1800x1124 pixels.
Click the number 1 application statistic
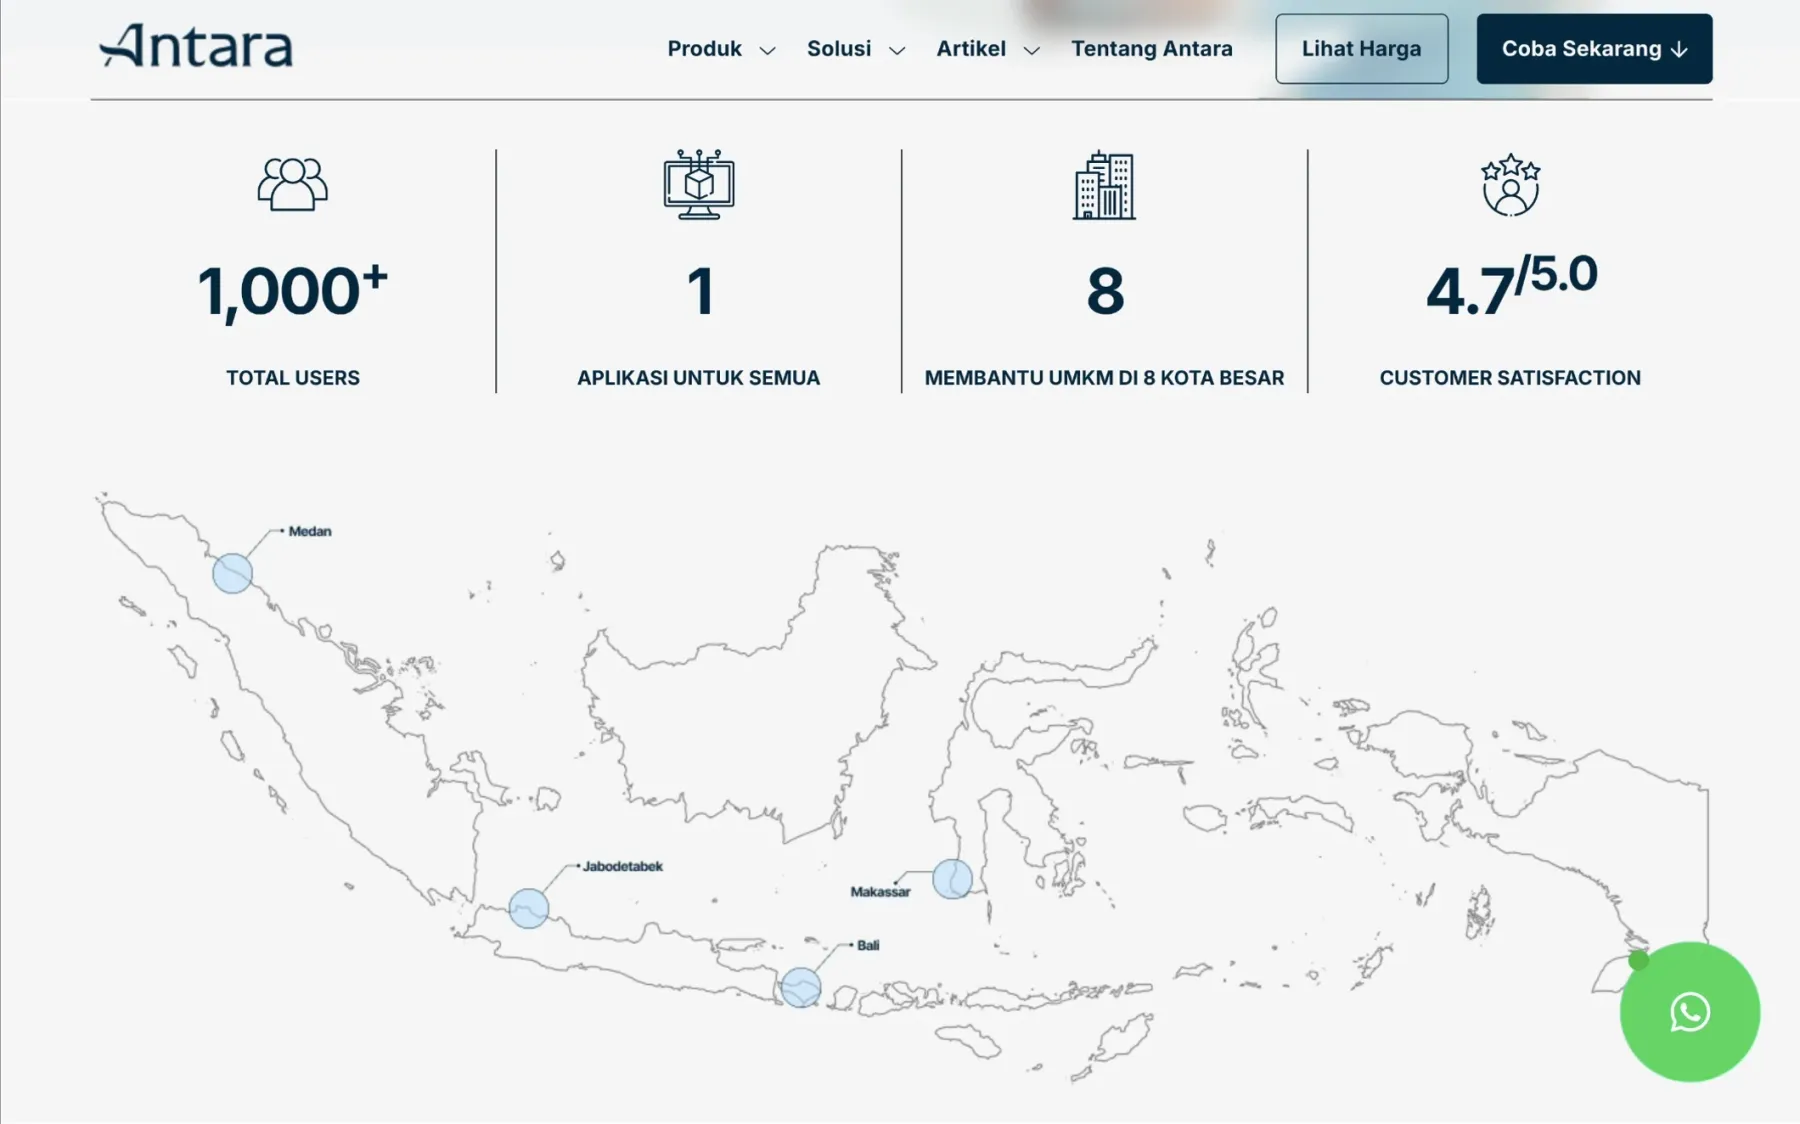(700, 291)
